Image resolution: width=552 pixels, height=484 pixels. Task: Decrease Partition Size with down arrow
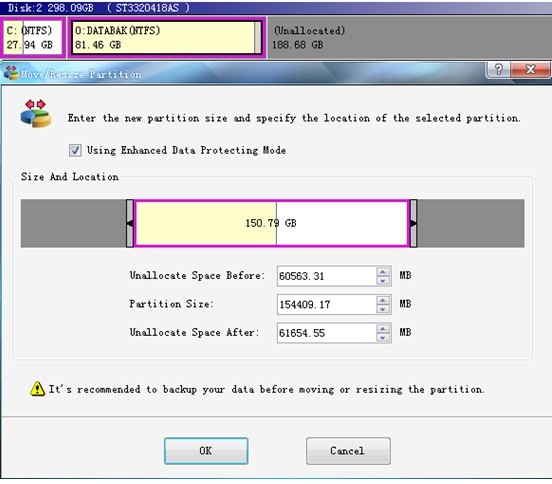coord(383,309)
